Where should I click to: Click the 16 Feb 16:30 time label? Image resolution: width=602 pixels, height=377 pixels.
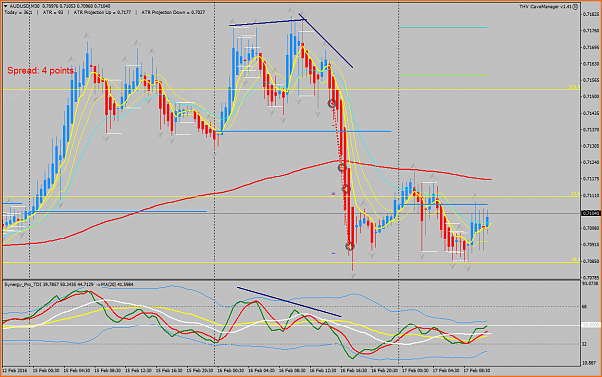353,371
